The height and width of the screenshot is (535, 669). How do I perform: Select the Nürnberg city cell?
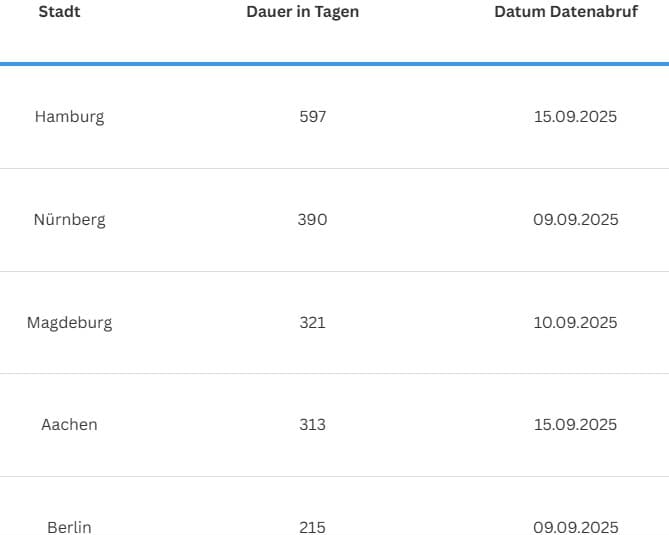click(70, 220)
